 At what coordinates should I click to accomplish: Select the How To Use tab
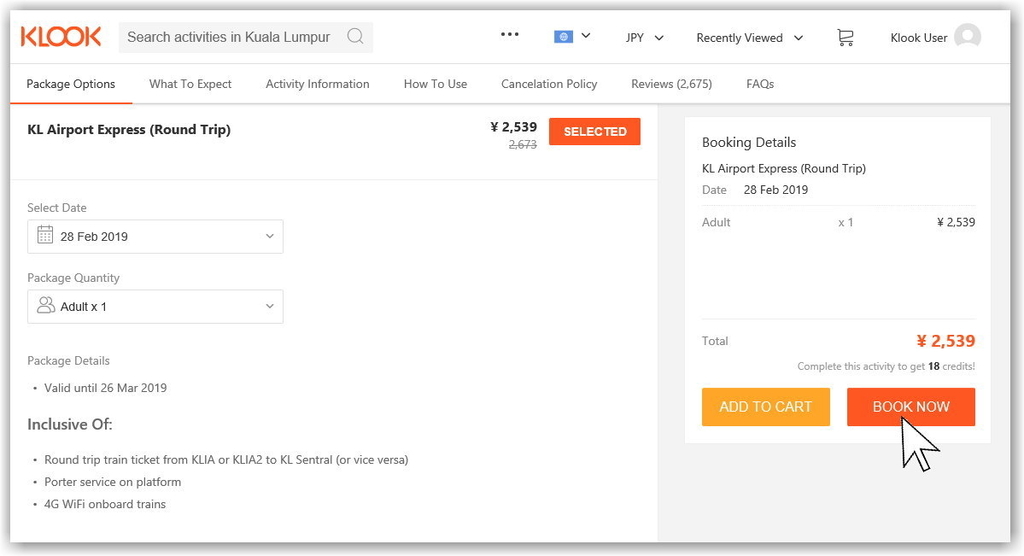pos(435,84)
